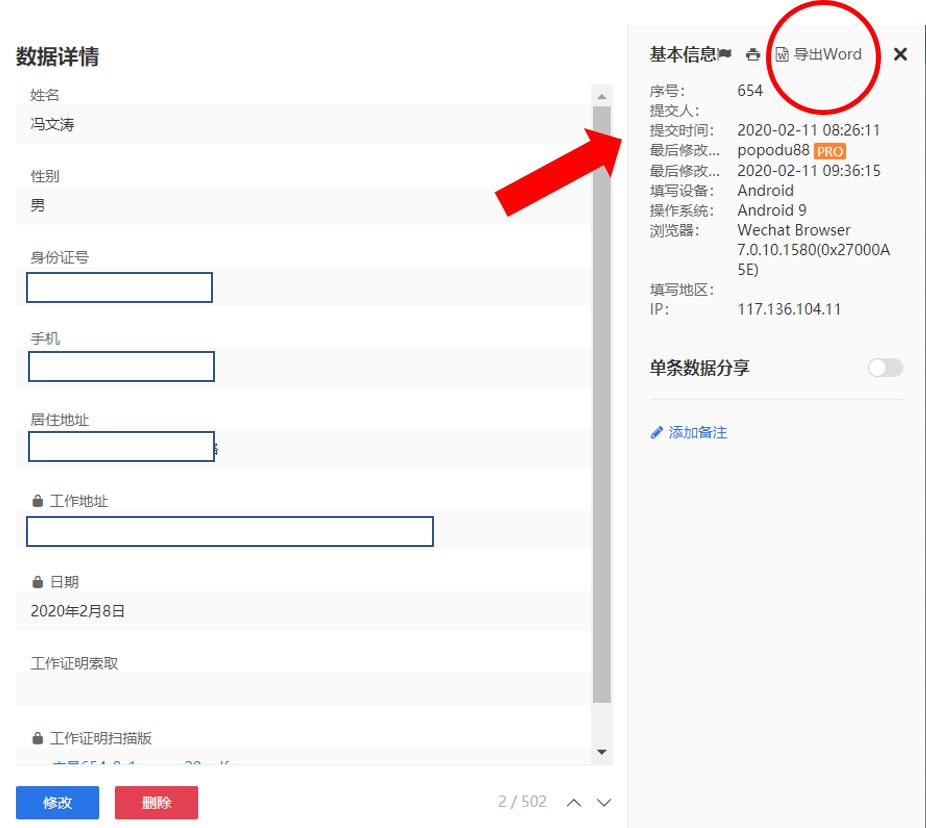Click inside the 身份证号 input field
Screen dimensions: 926x828
pos(118,287)
